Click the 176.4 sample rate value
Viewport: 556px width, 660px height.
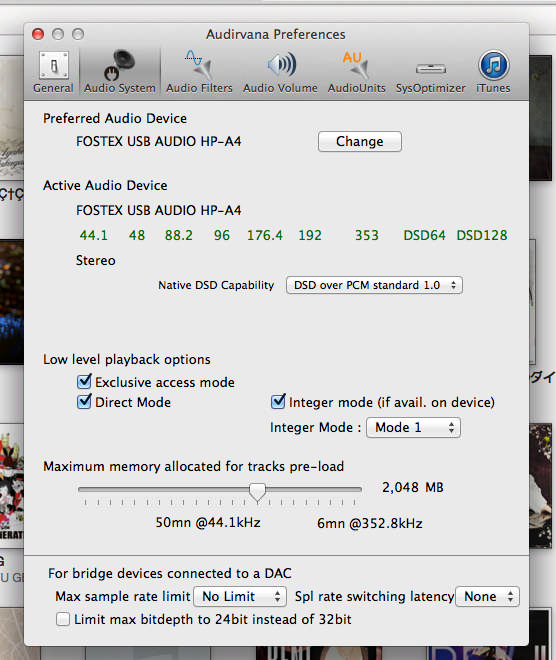265,235
